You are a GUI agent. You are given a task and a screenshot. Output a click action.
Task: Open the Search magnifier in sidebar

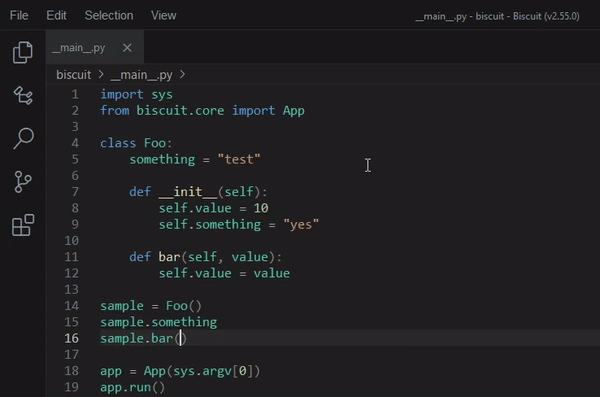pos(23,138)
